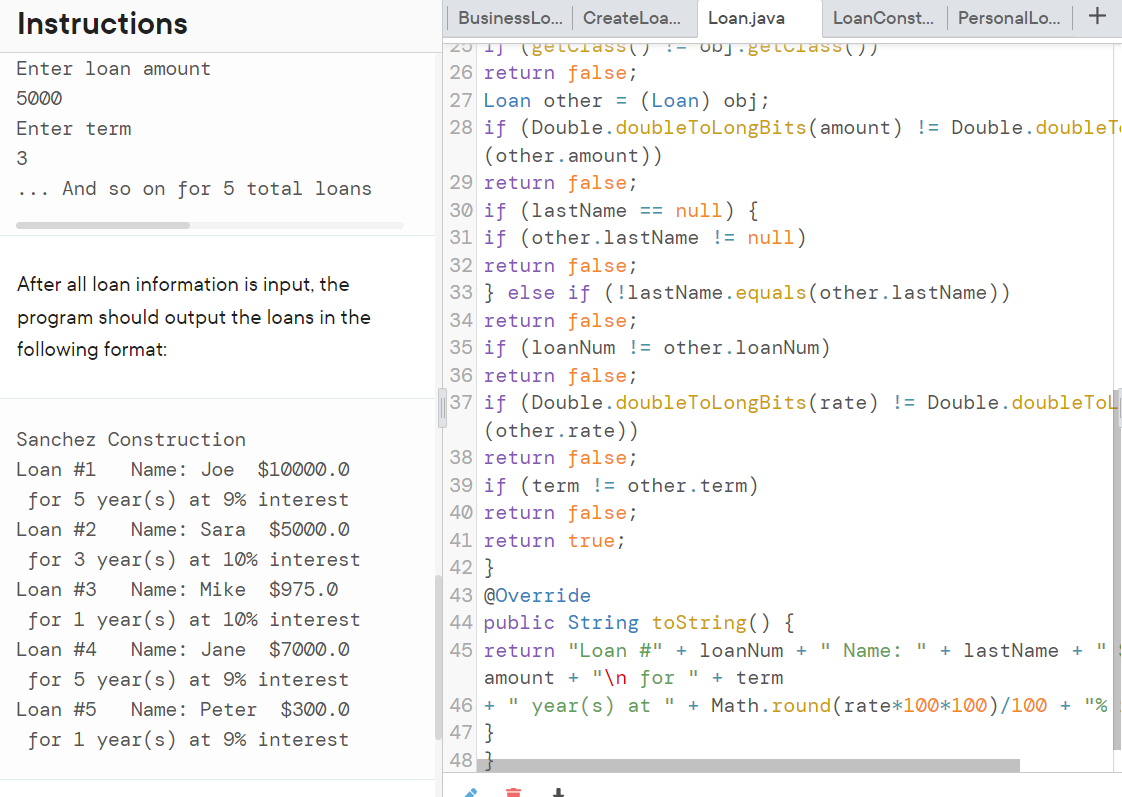The image size is (1122, 797).
Task: Click 'Enter term' in instructions
Action: [74, 129]
